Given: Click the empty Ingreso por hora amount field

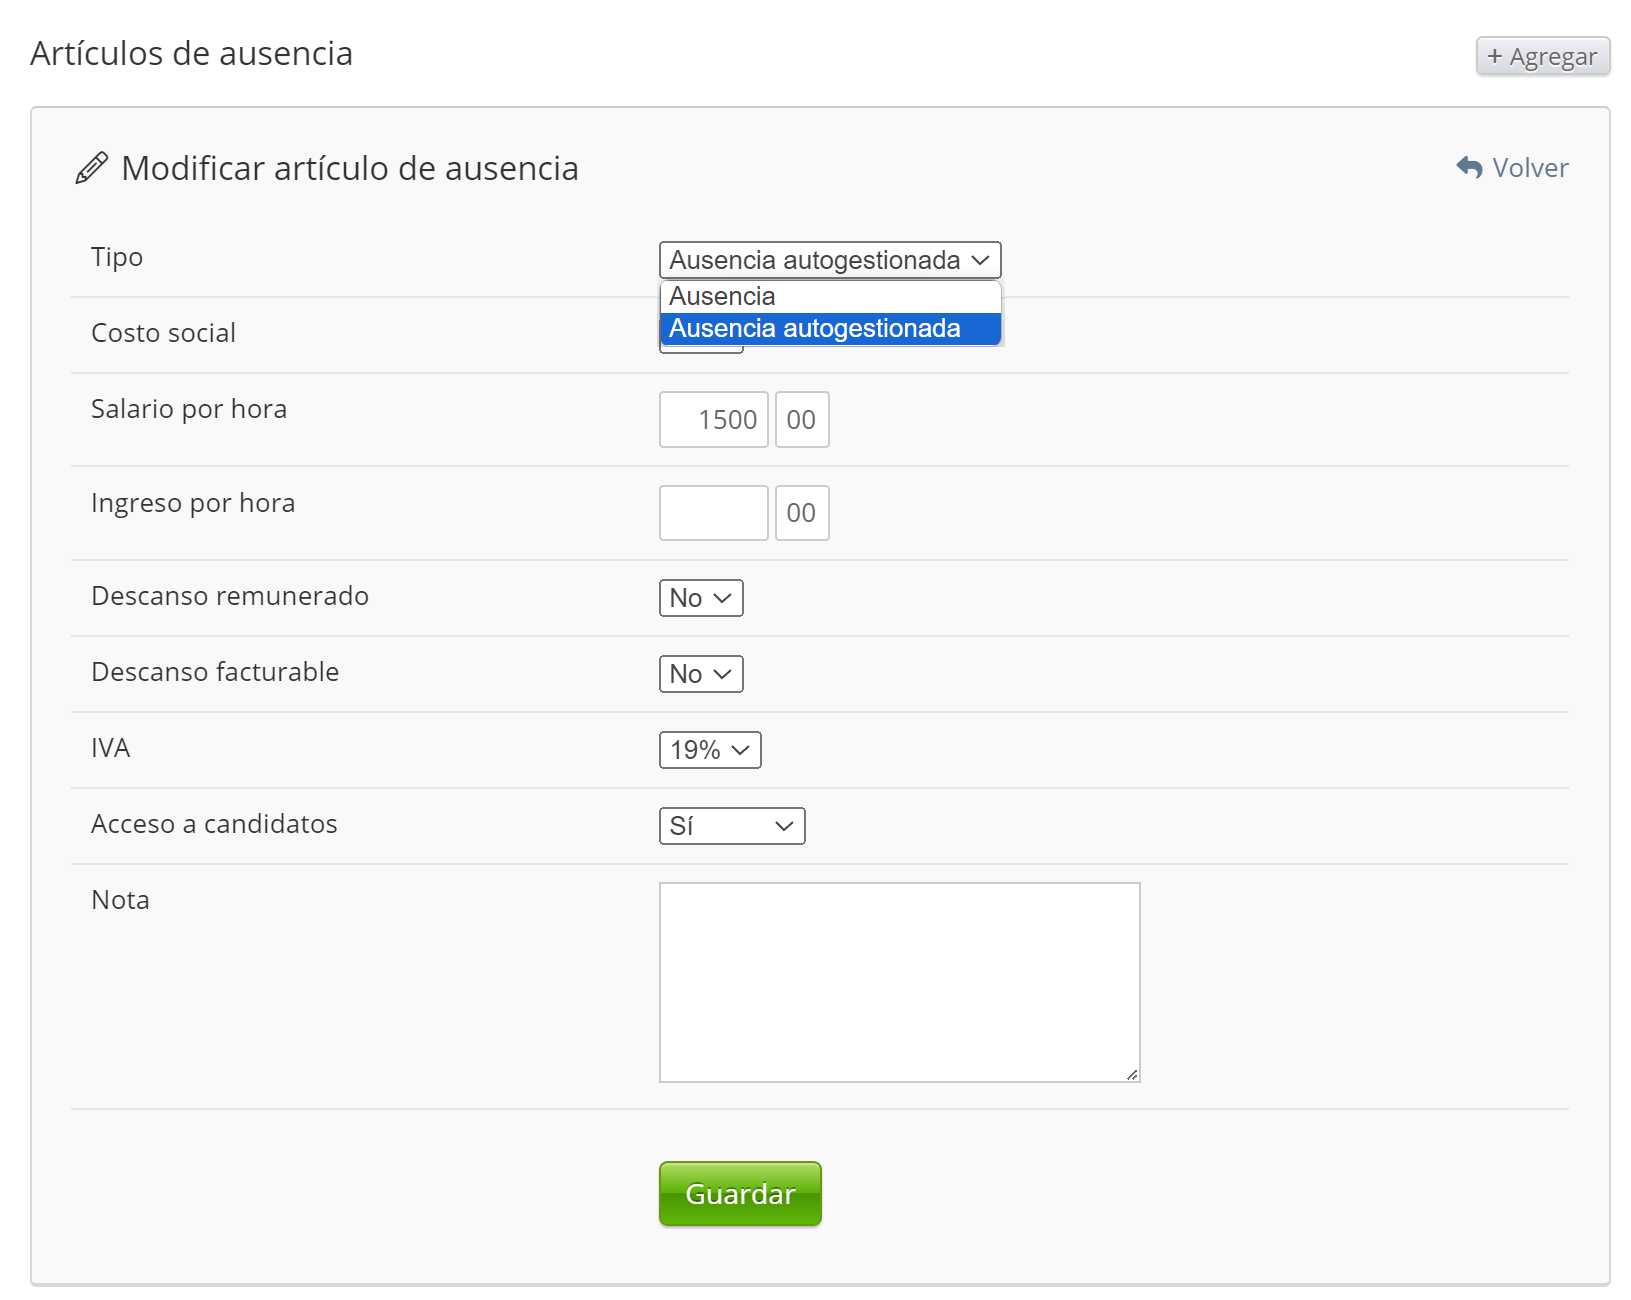Looking at the screenshot, I should coord(713,513).
